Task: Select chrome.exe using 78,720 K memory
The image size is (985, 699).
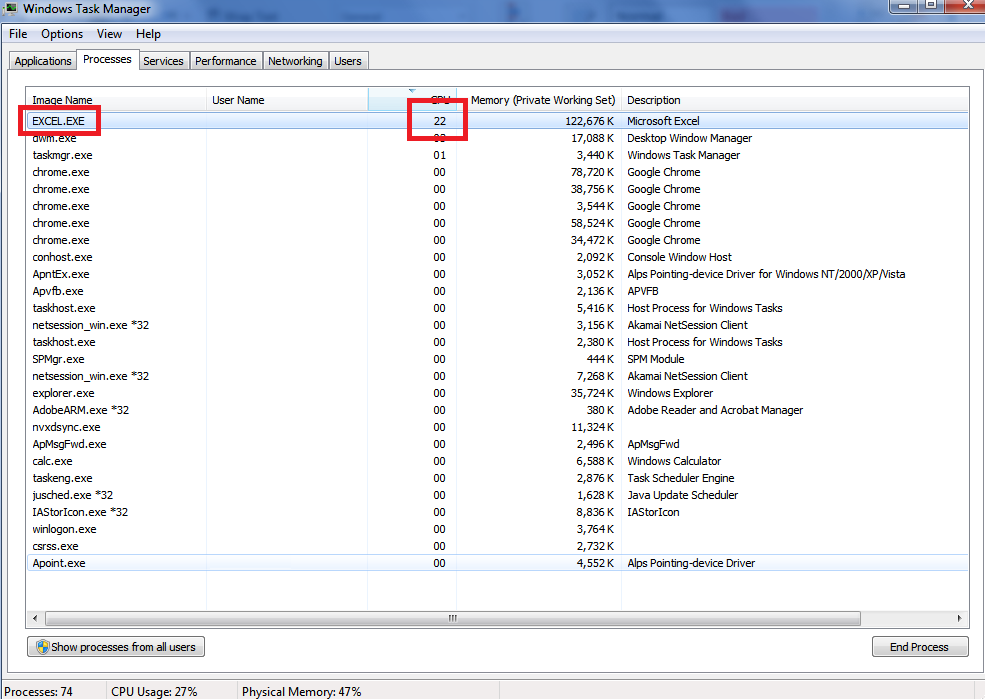Action: [497, 172]
